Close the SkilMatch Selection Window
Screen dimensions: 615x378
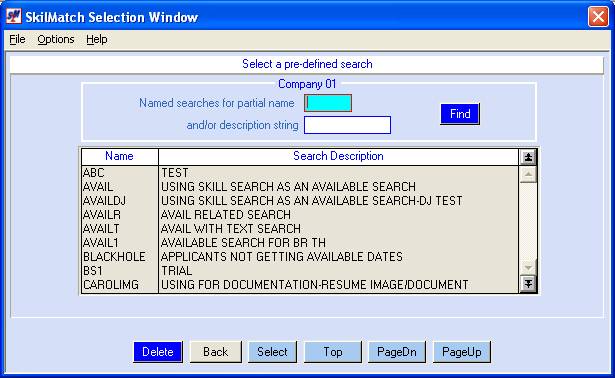coord(598,17)
